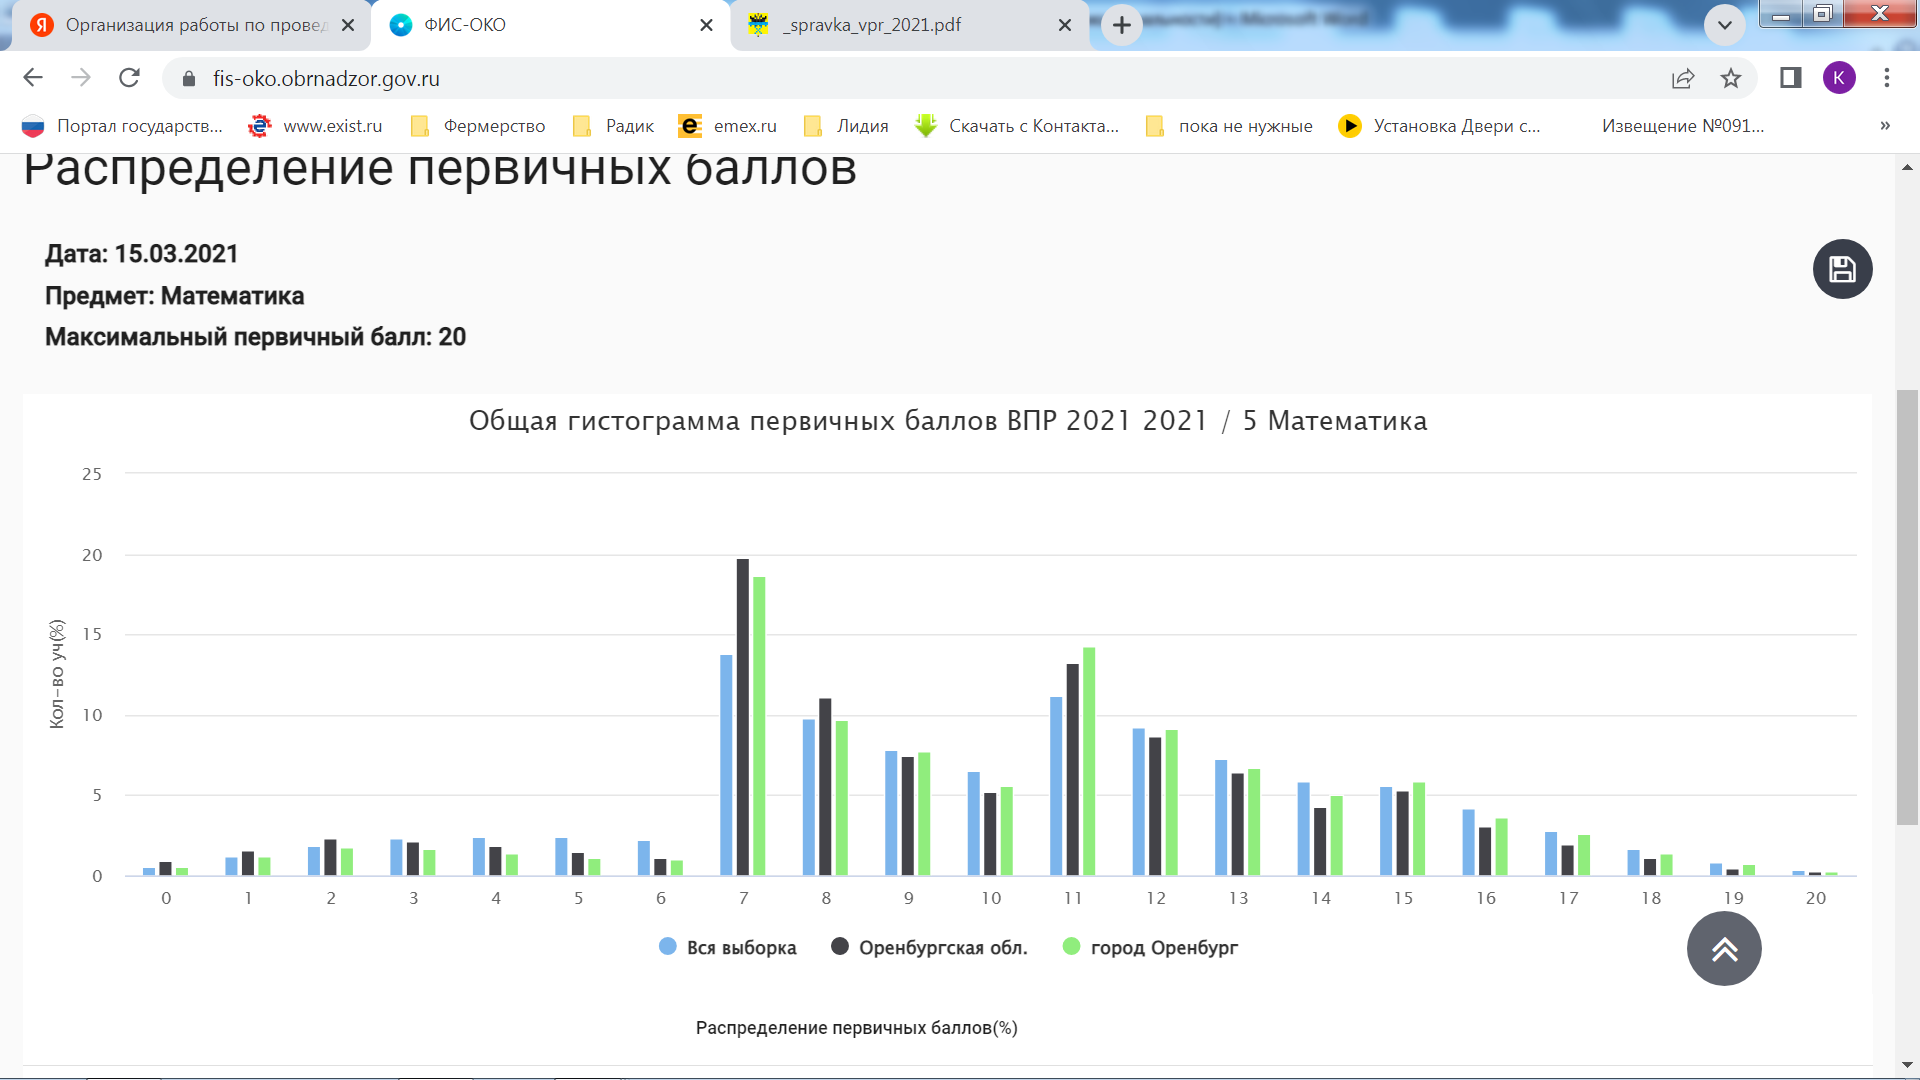Click the x-axis label 0
The image size is (1920, 1080).
click(166, 898)
